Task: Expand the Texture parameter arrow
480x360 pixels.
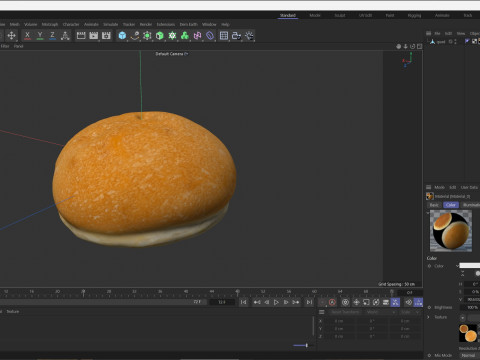Action: tap(429, 317)
